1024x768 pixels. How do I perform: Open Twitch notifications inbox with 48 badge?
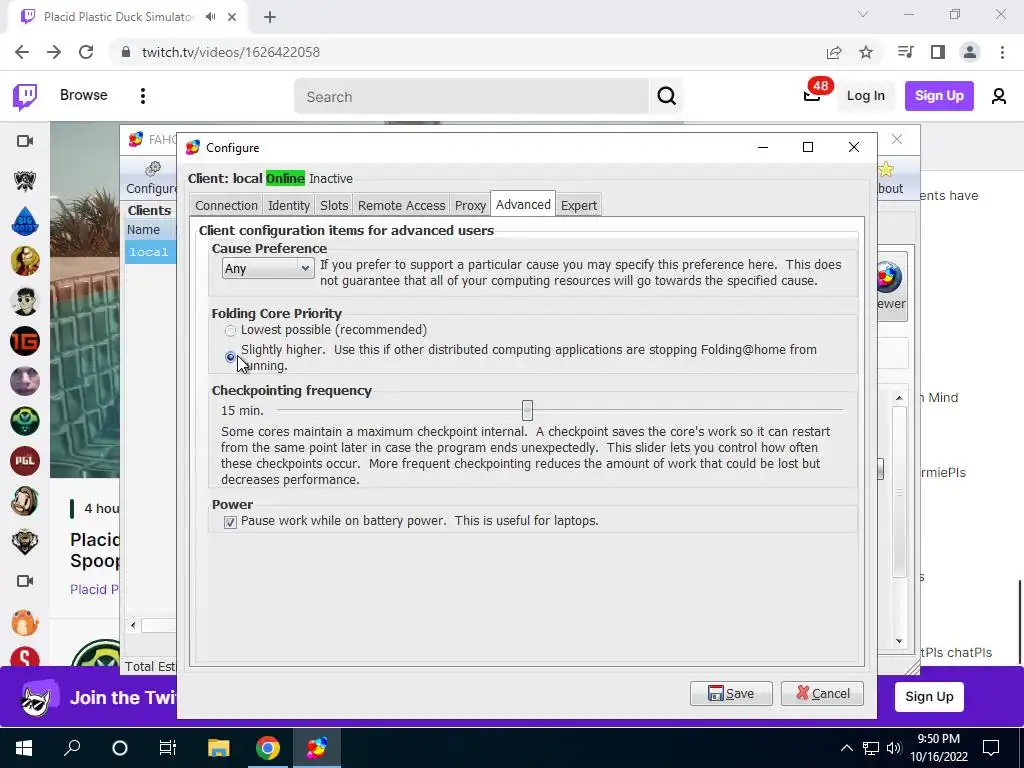coord(812,95)
